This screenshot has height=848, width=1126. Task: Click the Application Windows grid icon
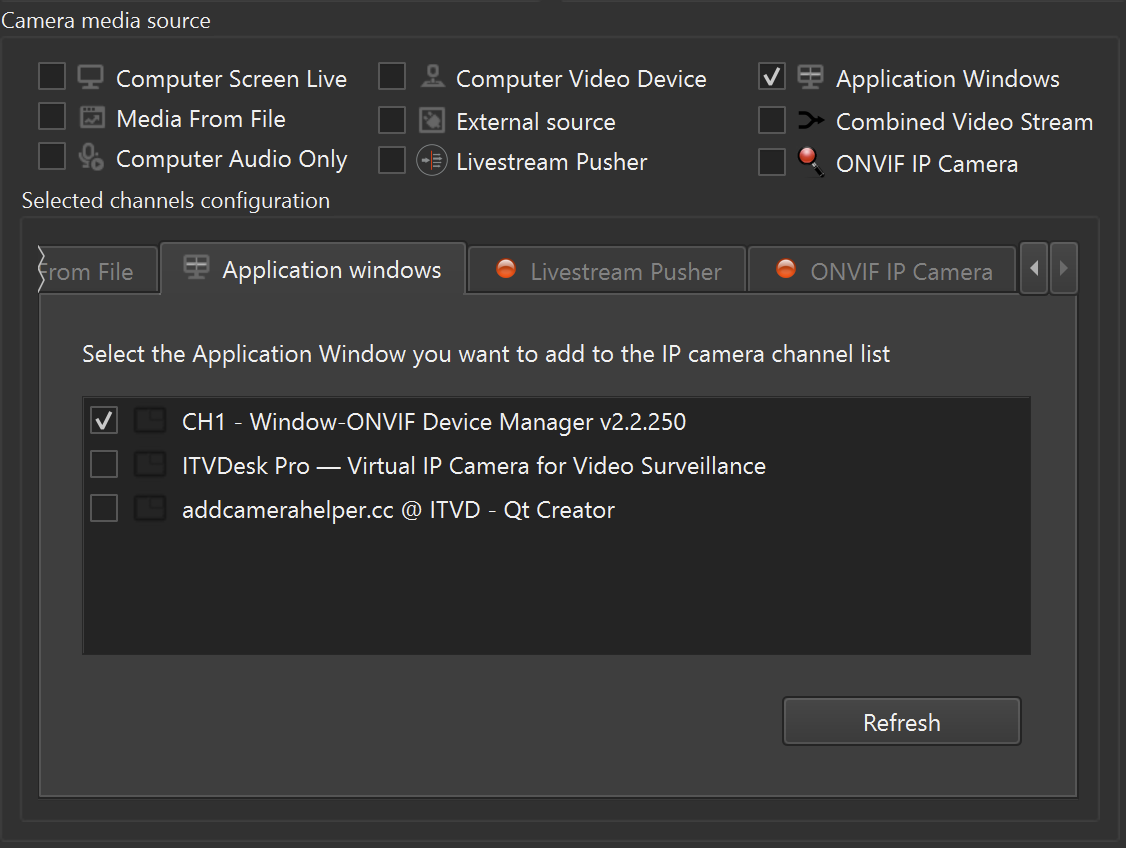point(810,77)
